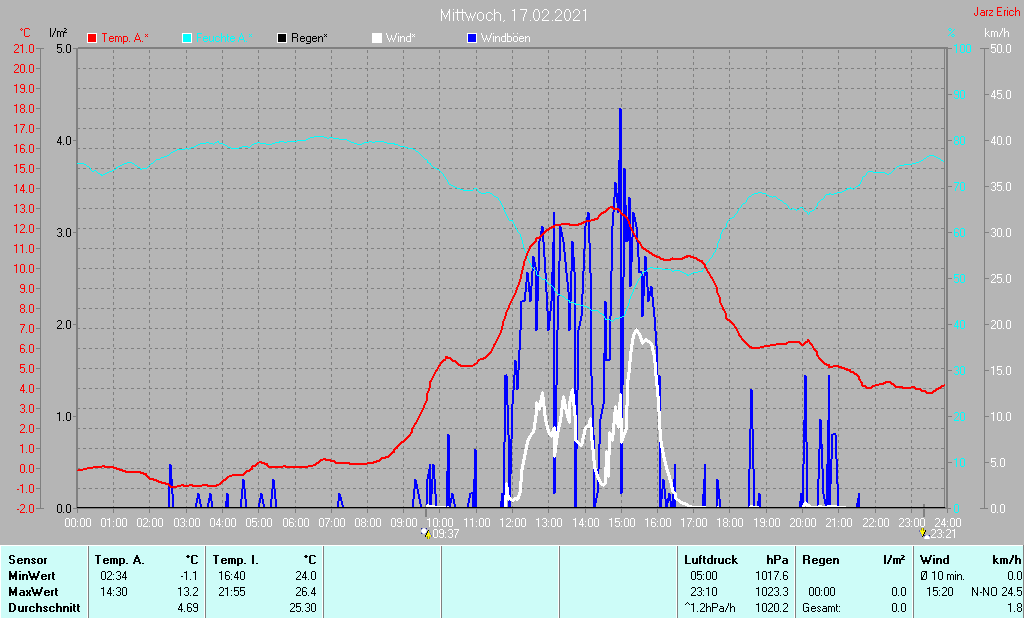Click the 'Luftdruck' table header

tap(711, 560)
